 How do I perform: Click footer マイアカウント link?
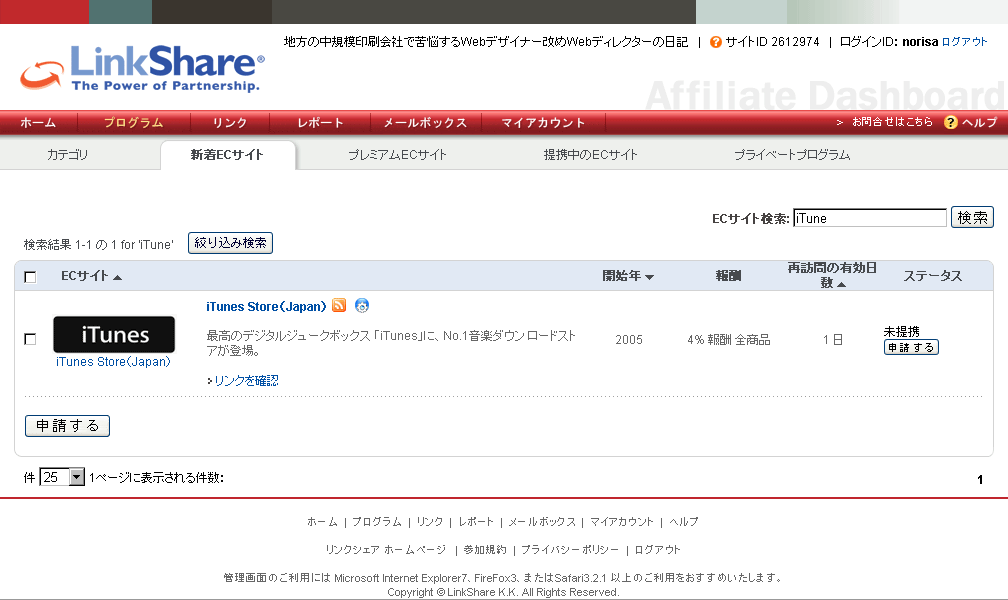[x=622, y=522]
